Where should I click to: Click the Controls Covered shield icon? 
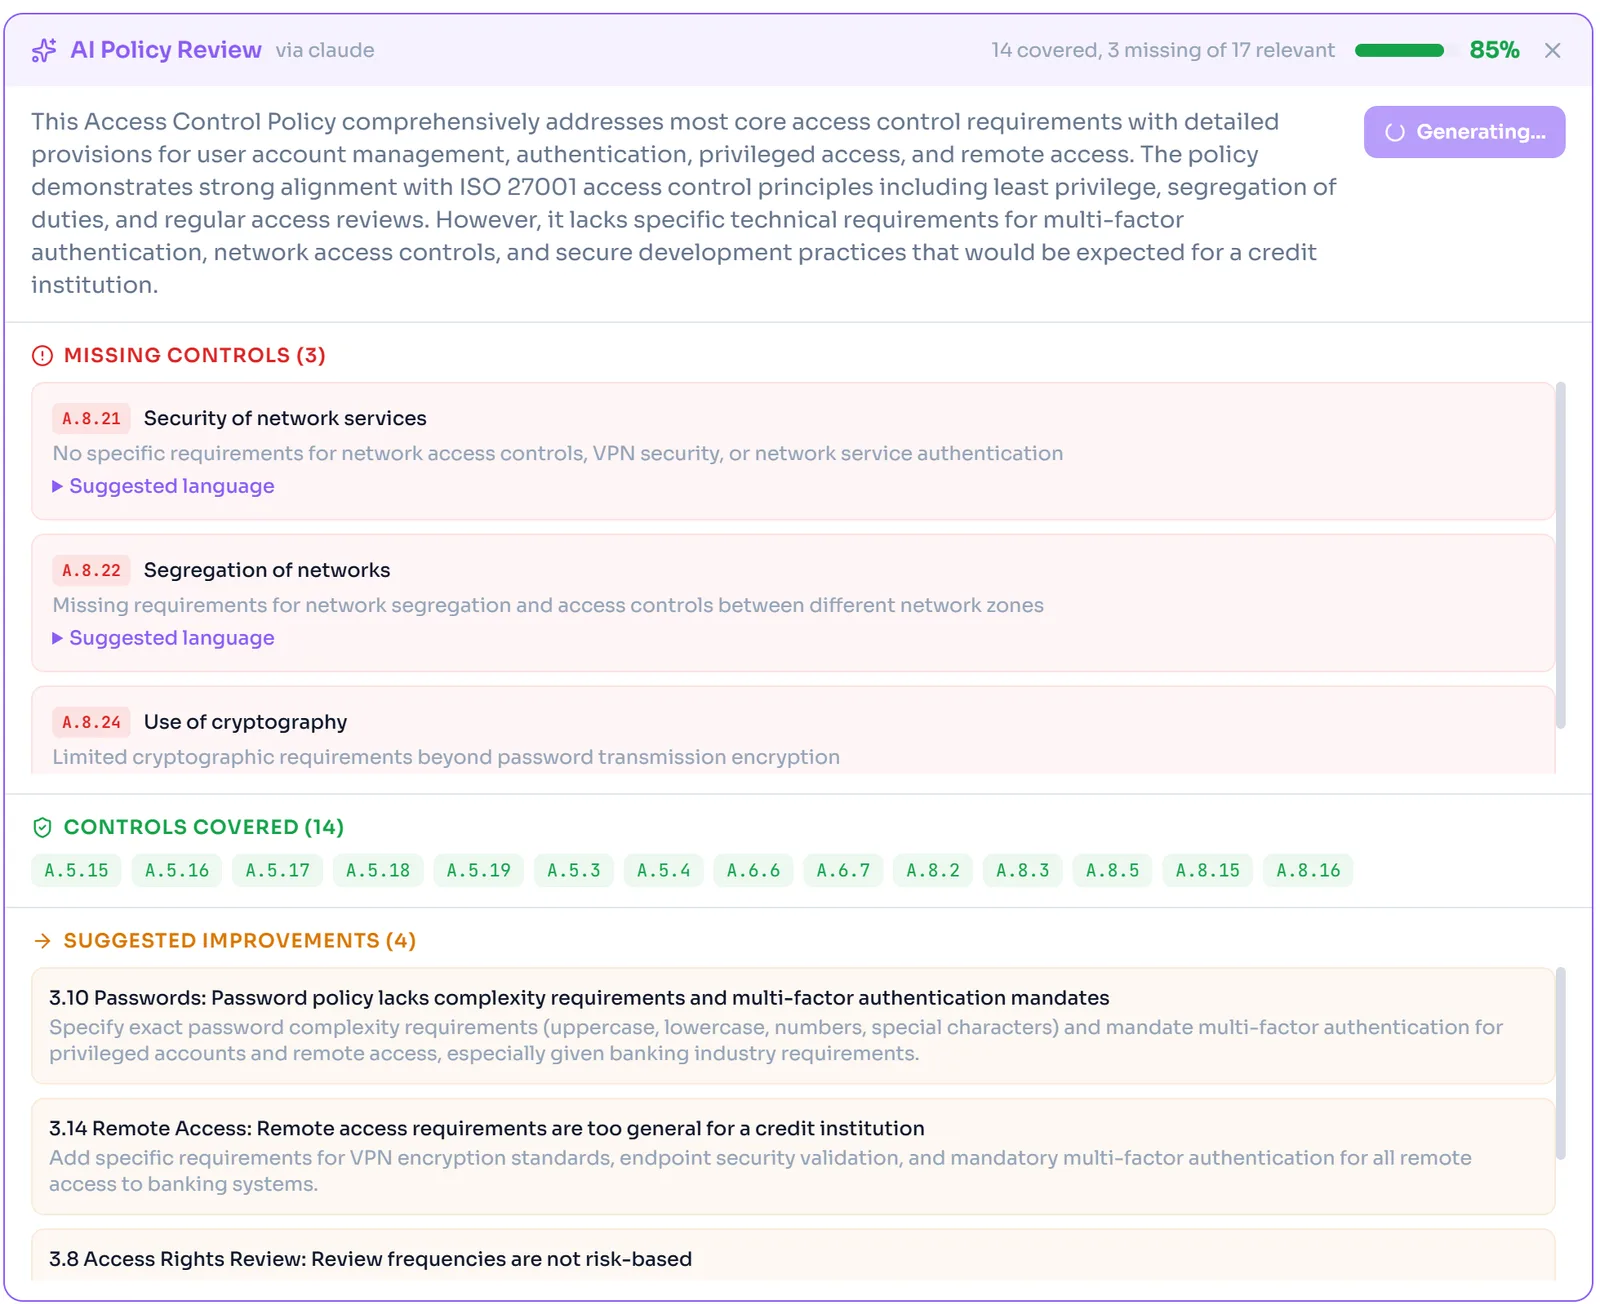point(42,827)
